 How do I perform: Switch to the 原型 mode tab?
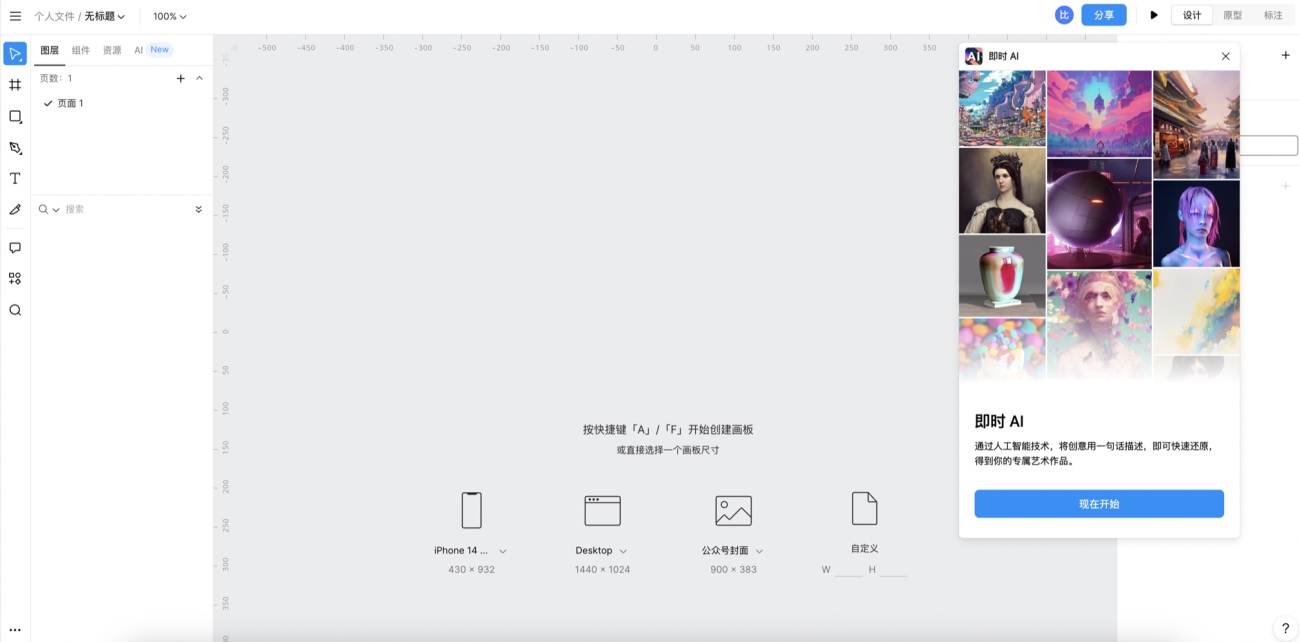coord(1235,15)
